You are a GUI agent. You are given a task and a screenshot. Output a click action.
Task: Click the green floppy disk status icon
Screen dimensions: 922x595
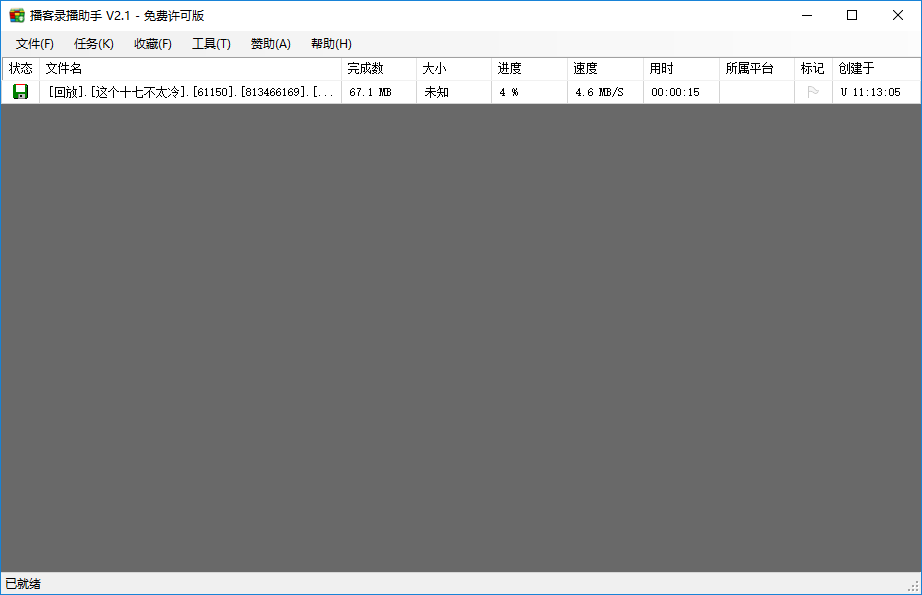pyautogui.click(x=21, y=92)
